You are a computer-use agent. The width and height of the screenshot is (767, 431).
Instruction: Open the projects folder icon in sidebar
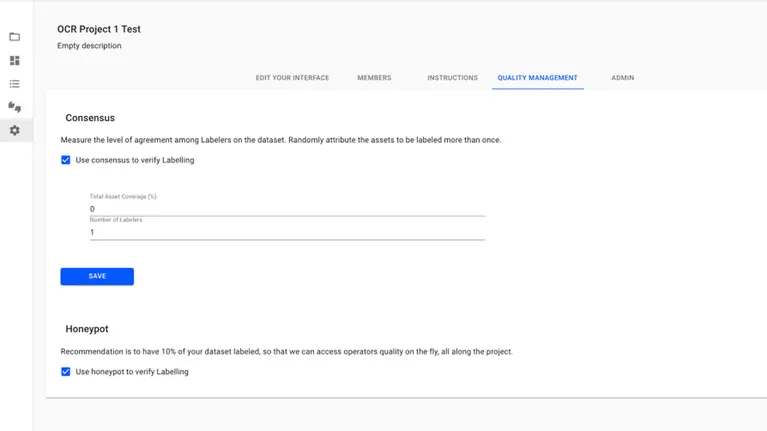coord(14,37)
